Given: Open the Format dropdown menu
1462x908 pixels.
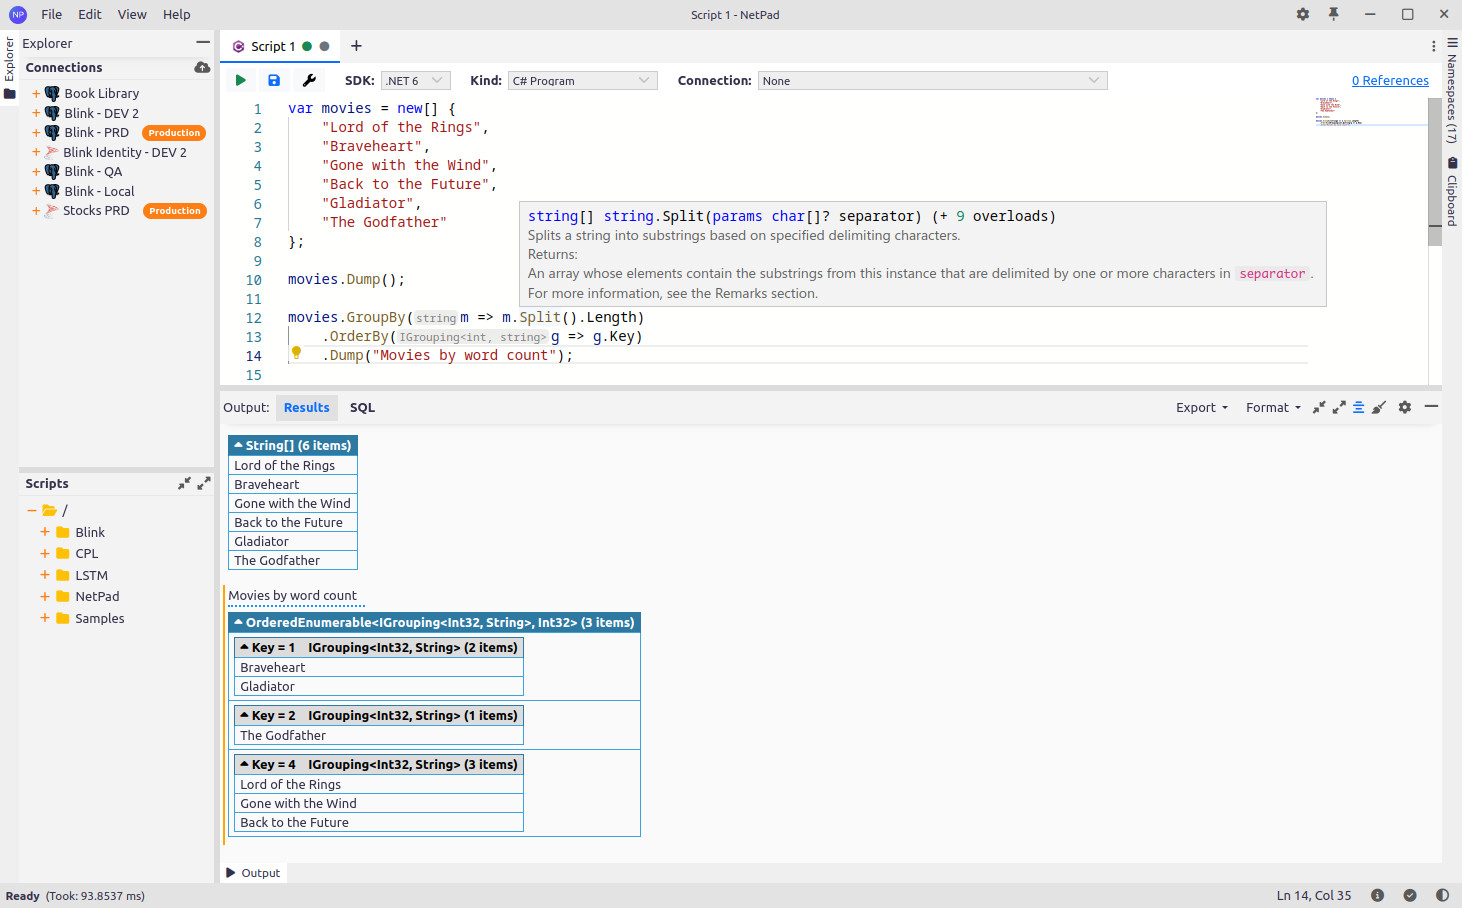Looking at the screenshot, I should tap(1273, 407).
